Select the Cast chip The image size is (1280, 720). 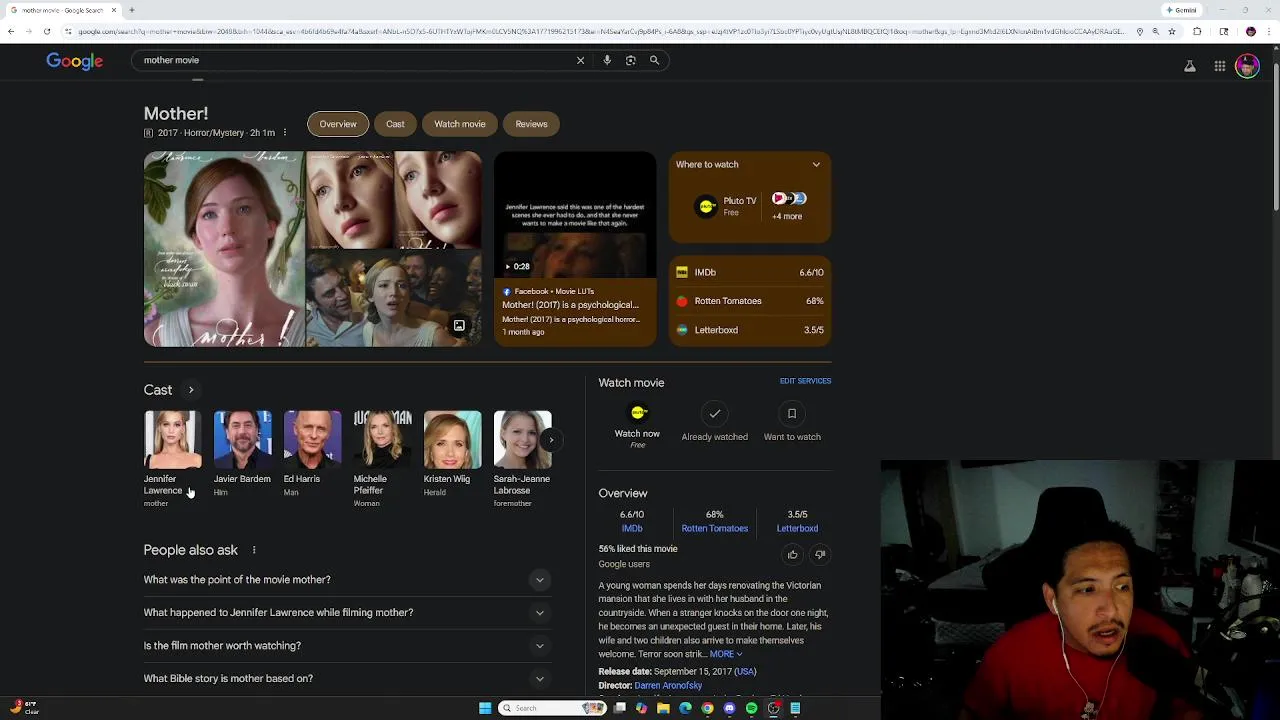[395, 124]
